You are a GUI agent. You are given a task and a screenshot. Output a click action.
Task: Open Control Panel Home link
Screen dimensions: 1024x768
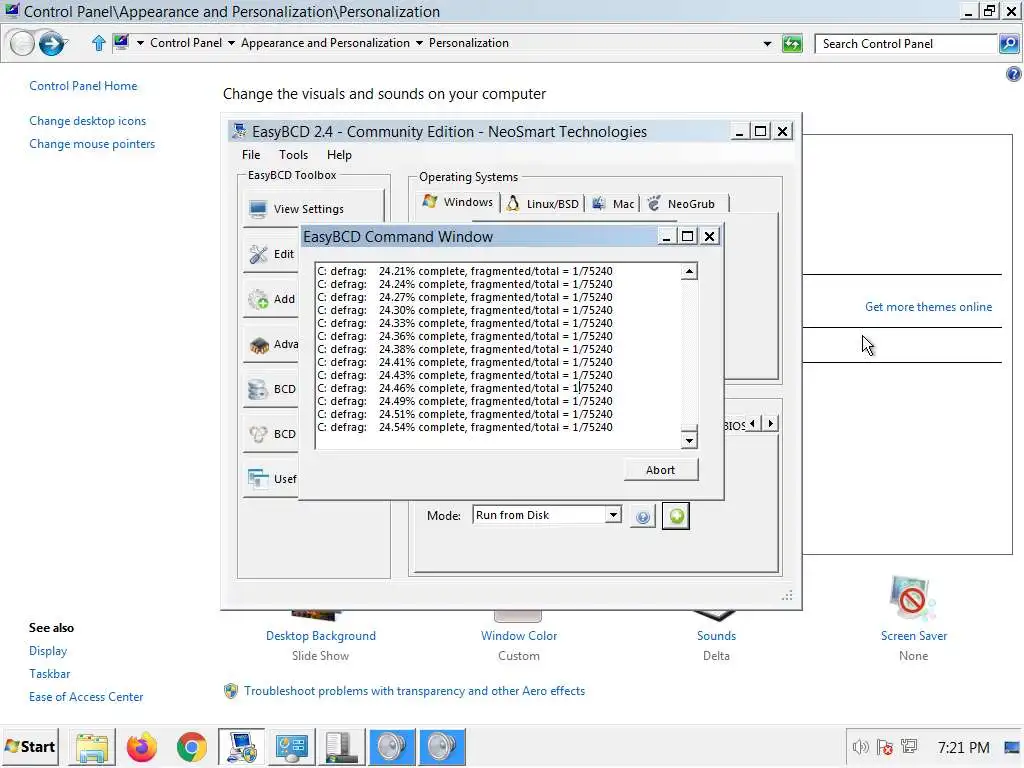point(83,86)
